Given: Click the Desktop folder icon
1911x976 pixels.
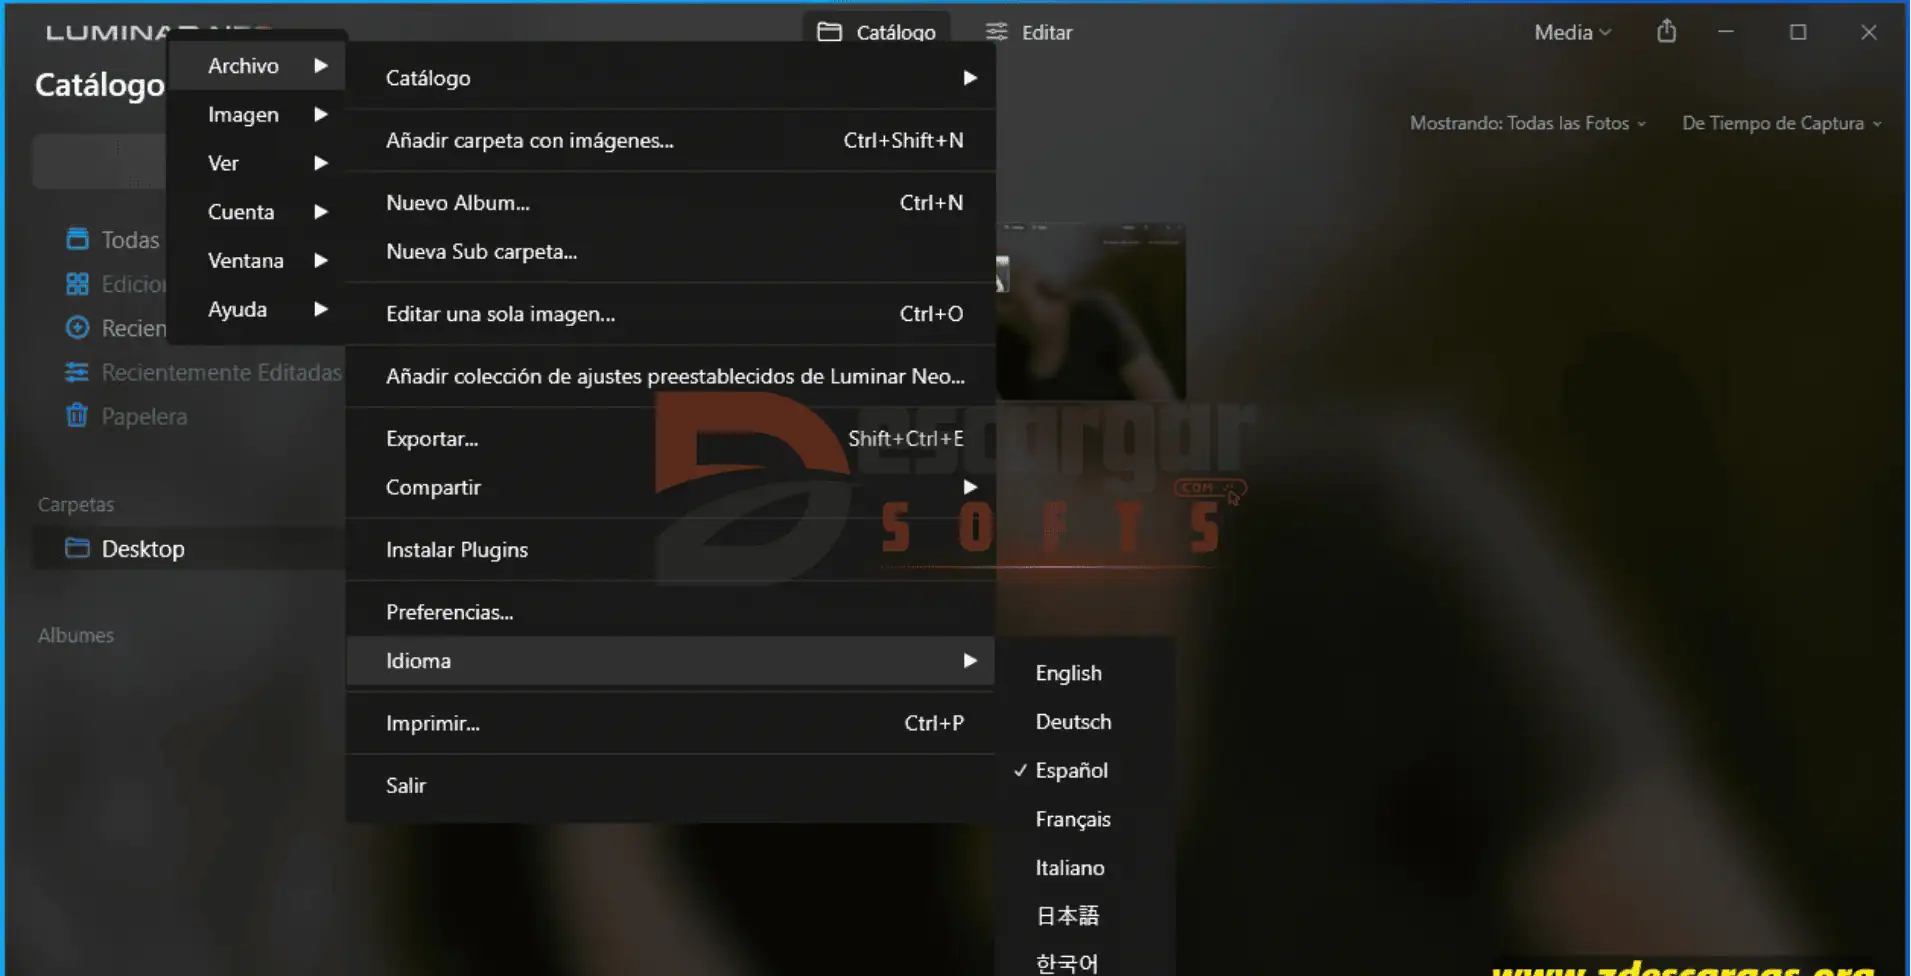Looking at the screenshot, I should point(77,548).
